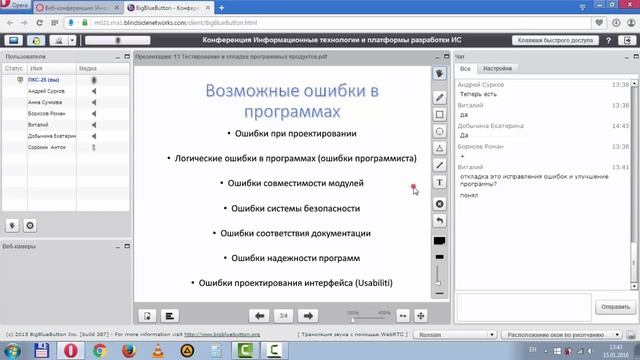Open the users panel settings gear
This screenshot has height=360, width=640.
pos(30,225)
